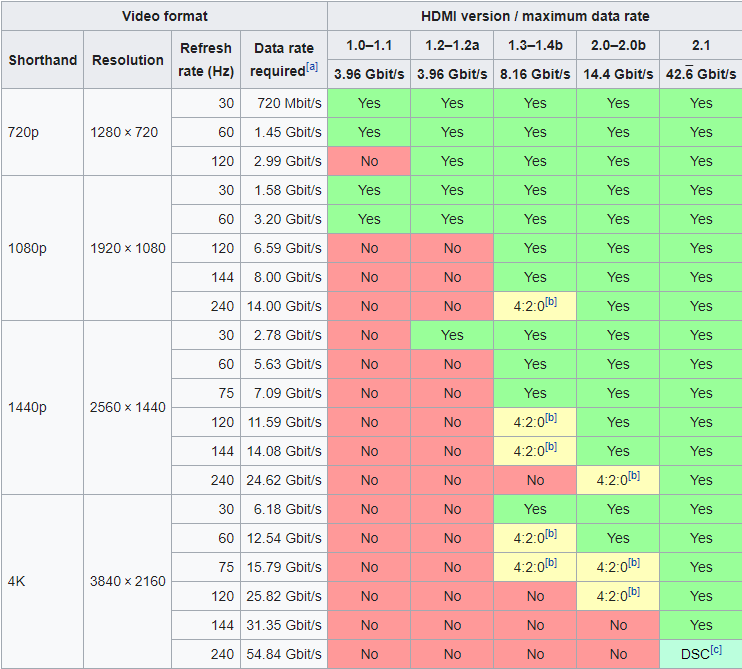742x669 pixels.
Task: Open footnote [c] beside DSC cell
Action: 716,650
